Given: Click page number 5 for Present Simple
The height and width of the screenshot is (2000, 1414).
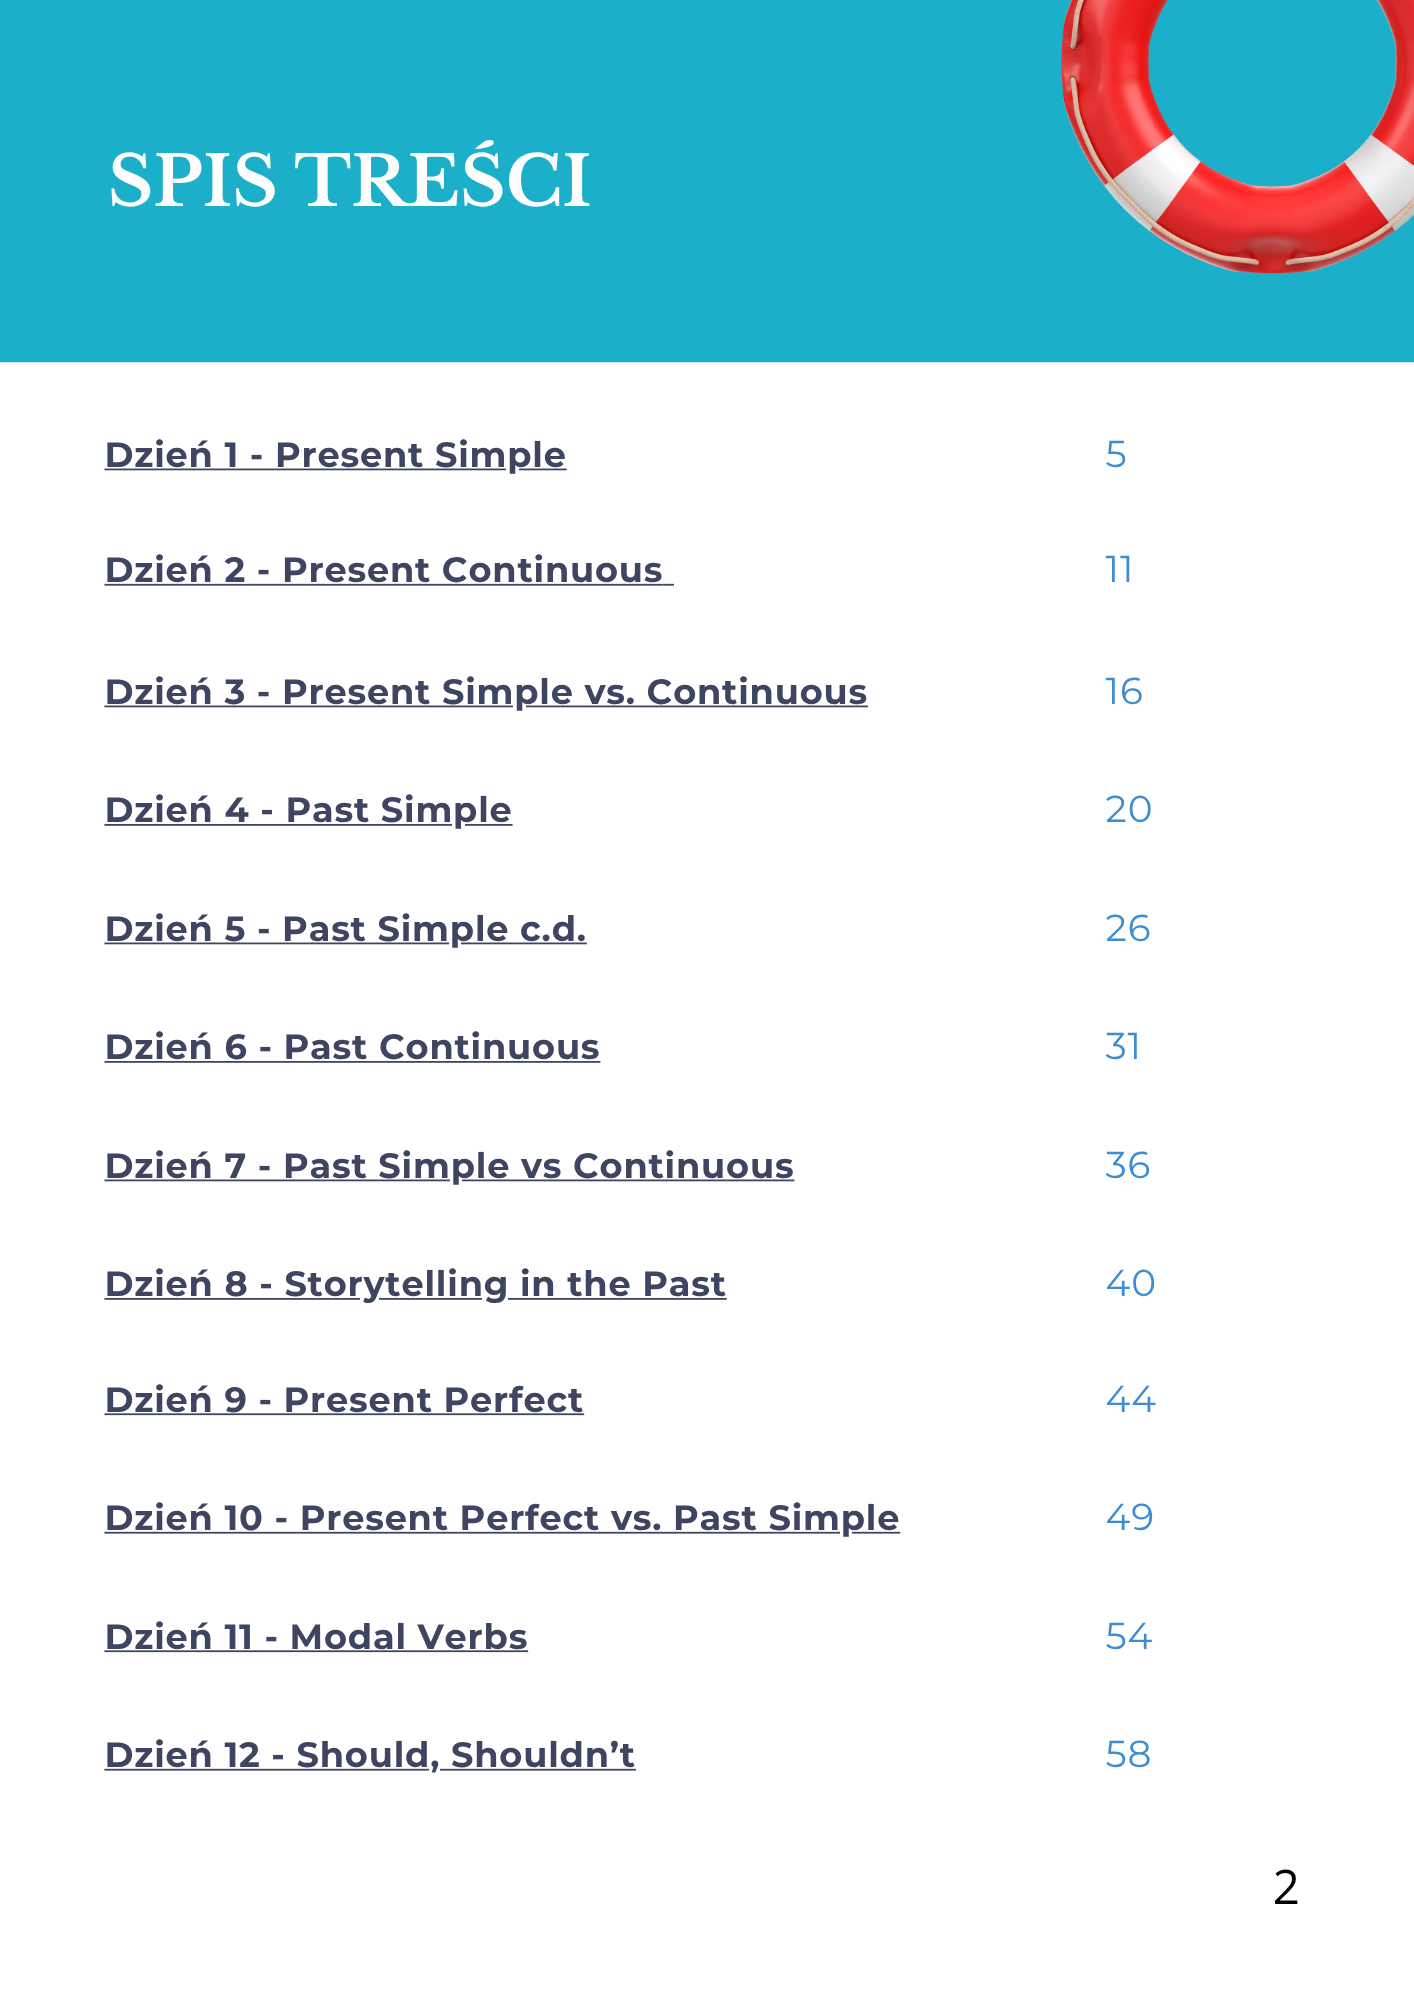Looking at the screenshot, I should [1116, 455].
